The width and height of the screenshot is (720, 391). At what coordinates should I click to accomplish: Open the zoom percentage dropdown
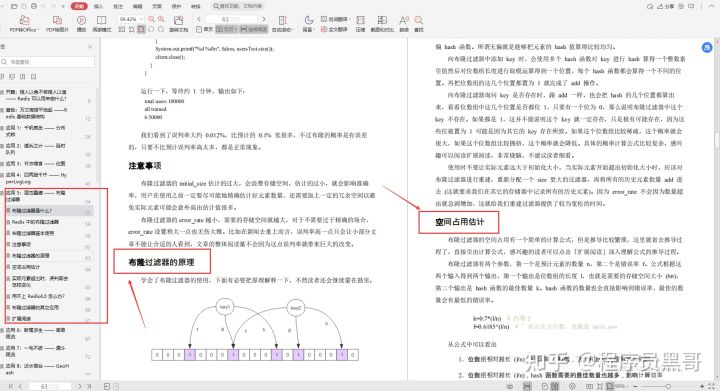[141, 19]
